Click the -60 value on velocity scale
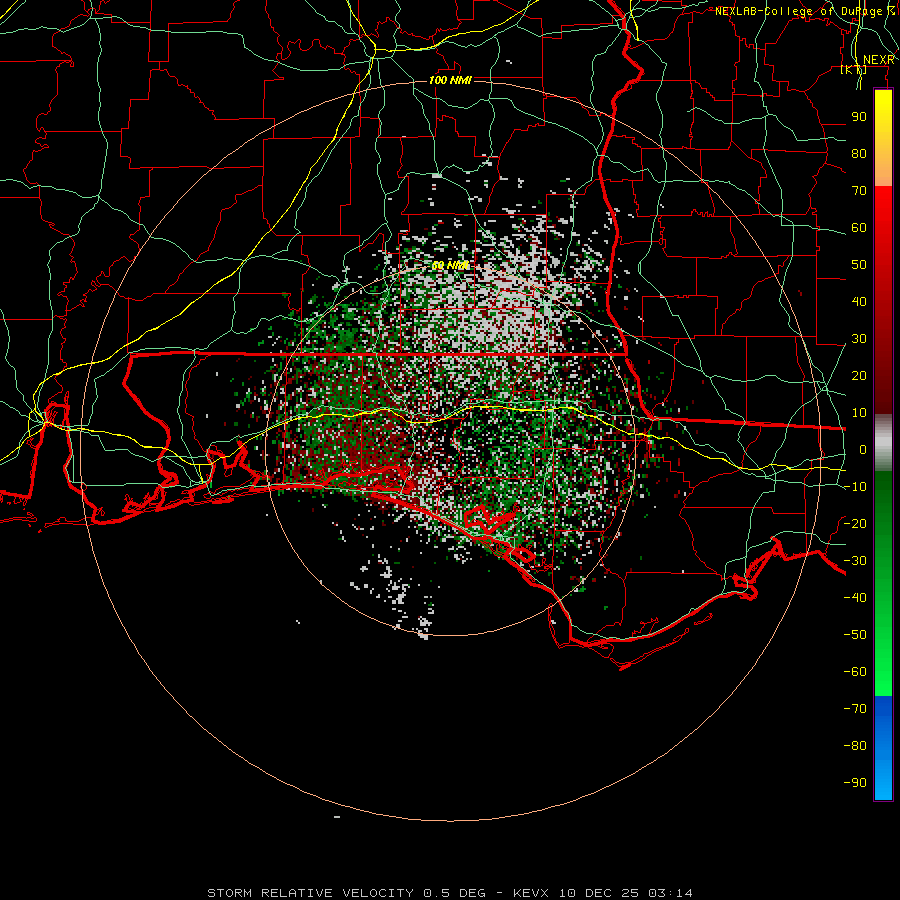The width and height of the screenshot is (900, 900). click(x=855, y=672)
